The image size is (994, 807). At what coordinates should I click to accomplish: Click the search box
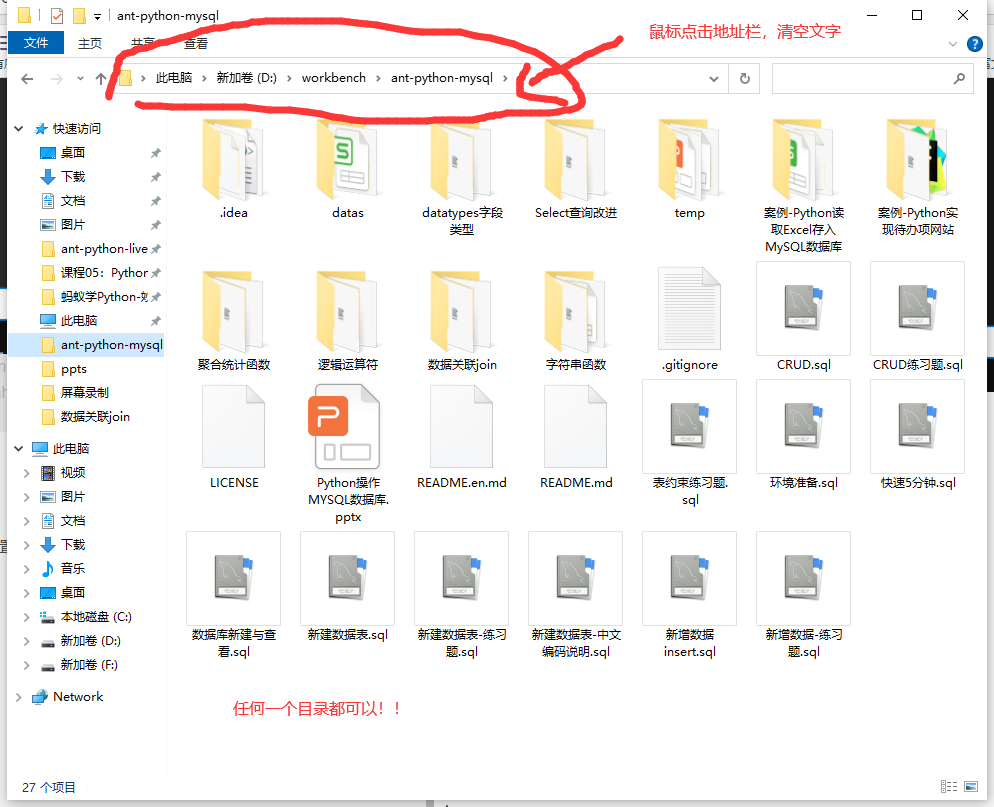pos(872,79)
